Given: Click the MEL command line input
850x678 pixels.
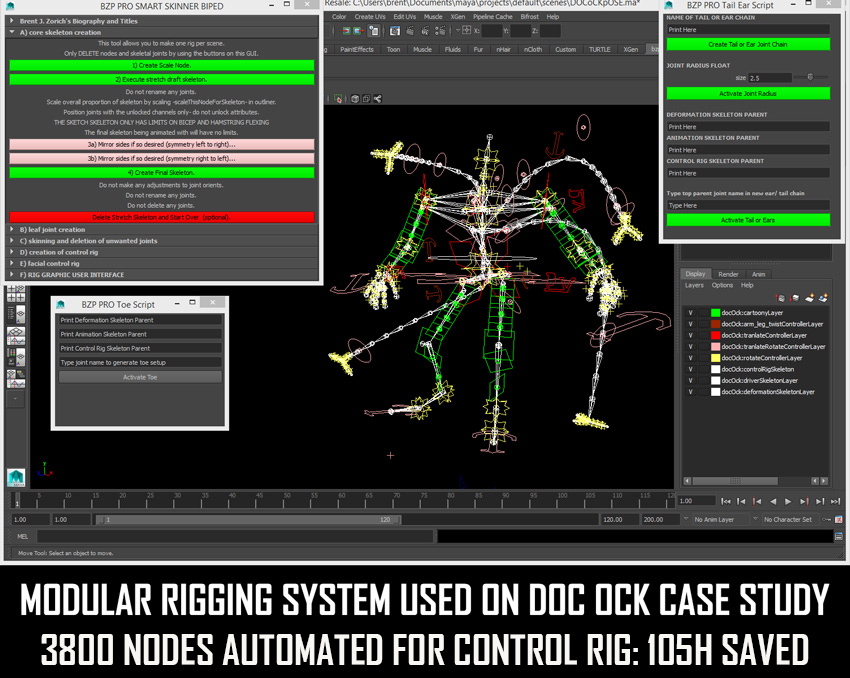Looking at the screenshot, I should coord(235,537).
